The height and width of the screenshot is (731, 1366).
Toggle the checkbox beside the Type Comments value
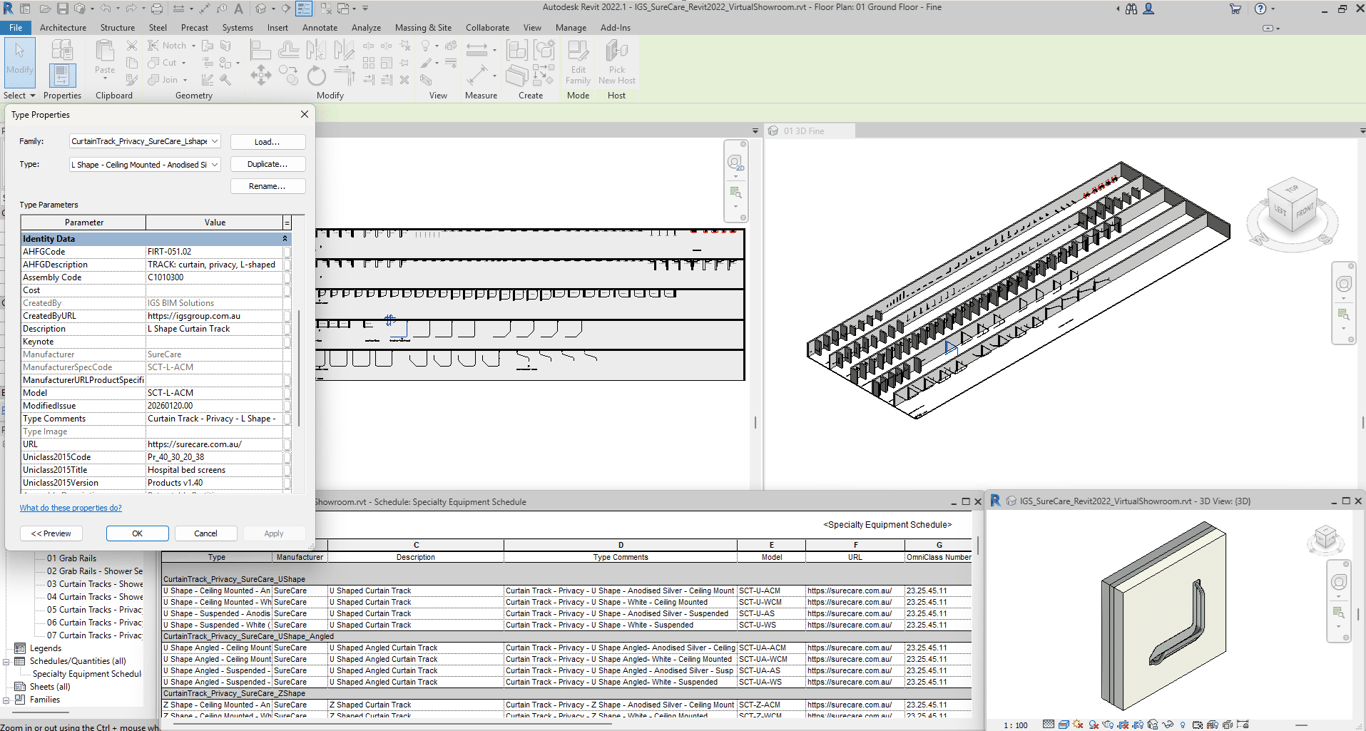point(287,419)
